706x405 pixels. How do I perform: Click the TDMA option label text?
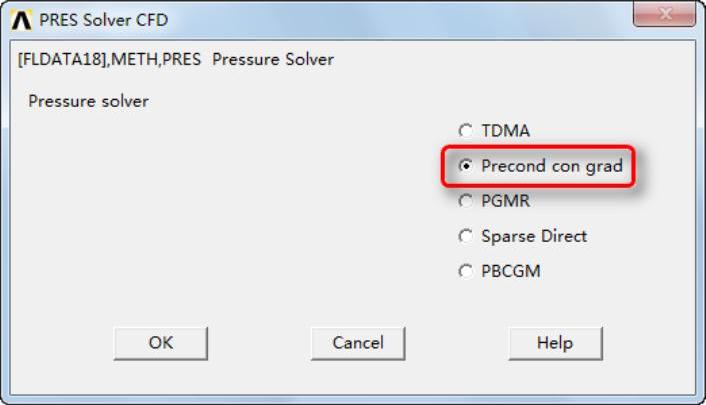(505, 131)
